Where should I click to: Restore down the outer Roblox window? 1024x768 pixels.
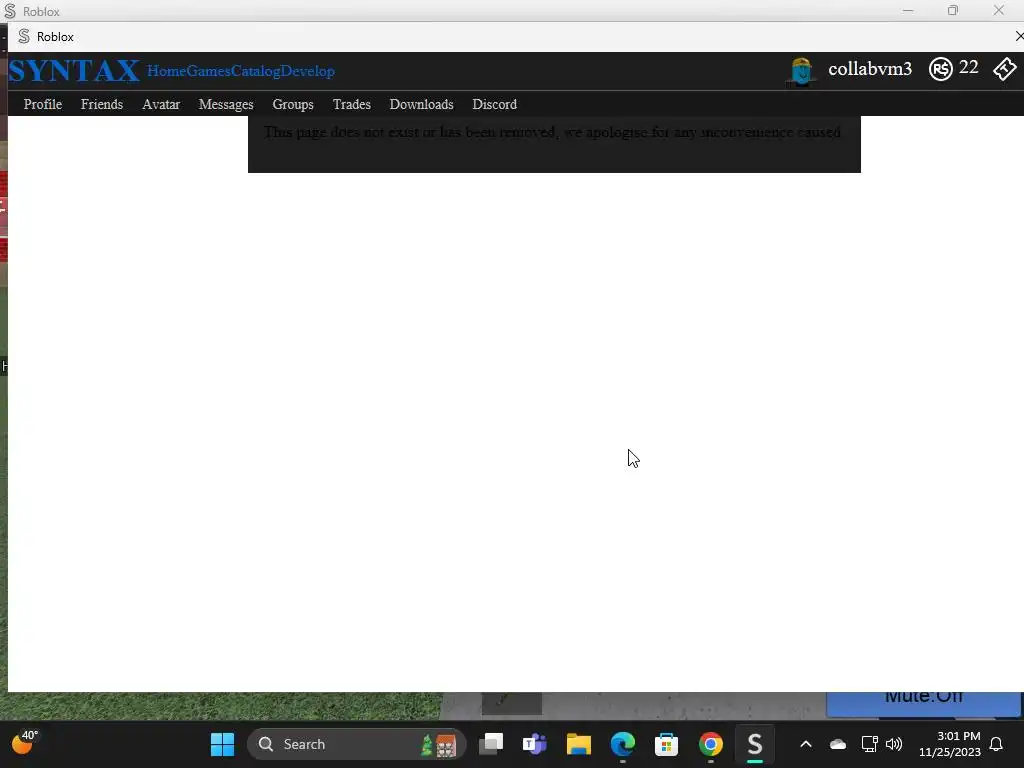(x=953, y=10)
